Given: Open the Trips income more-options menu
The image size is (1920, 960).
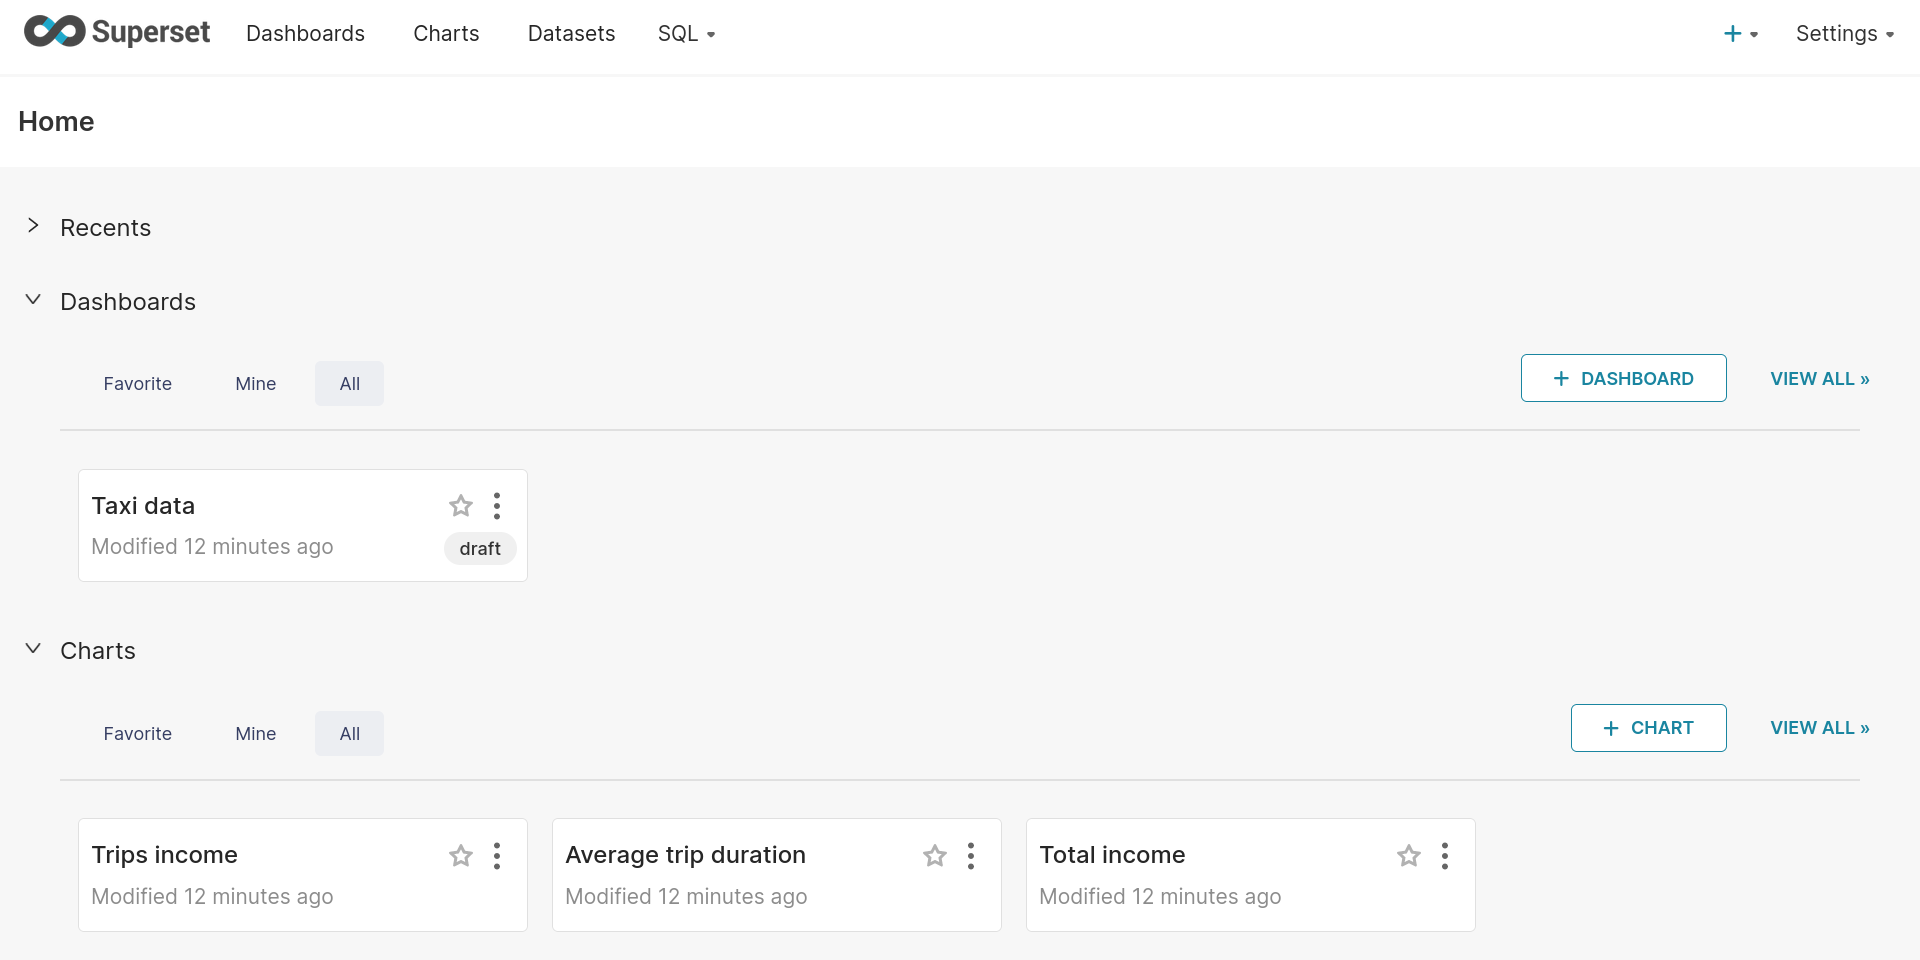Looking at the screenshot, I should pos(497,856).
